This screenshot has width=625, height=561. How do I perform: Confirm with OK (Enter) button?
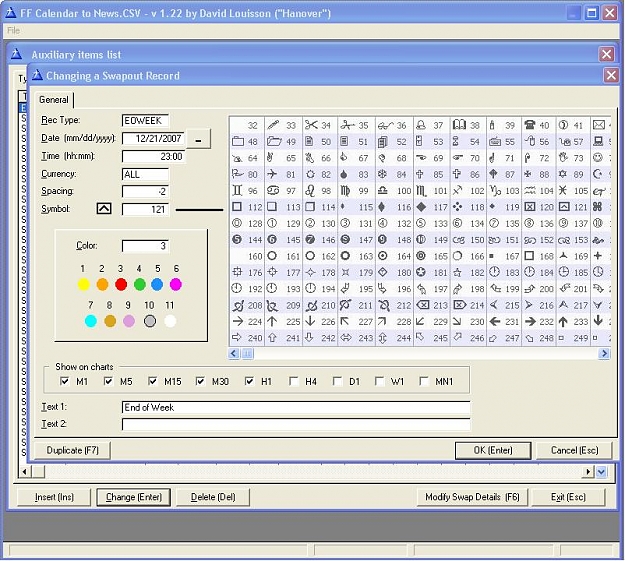493,450
